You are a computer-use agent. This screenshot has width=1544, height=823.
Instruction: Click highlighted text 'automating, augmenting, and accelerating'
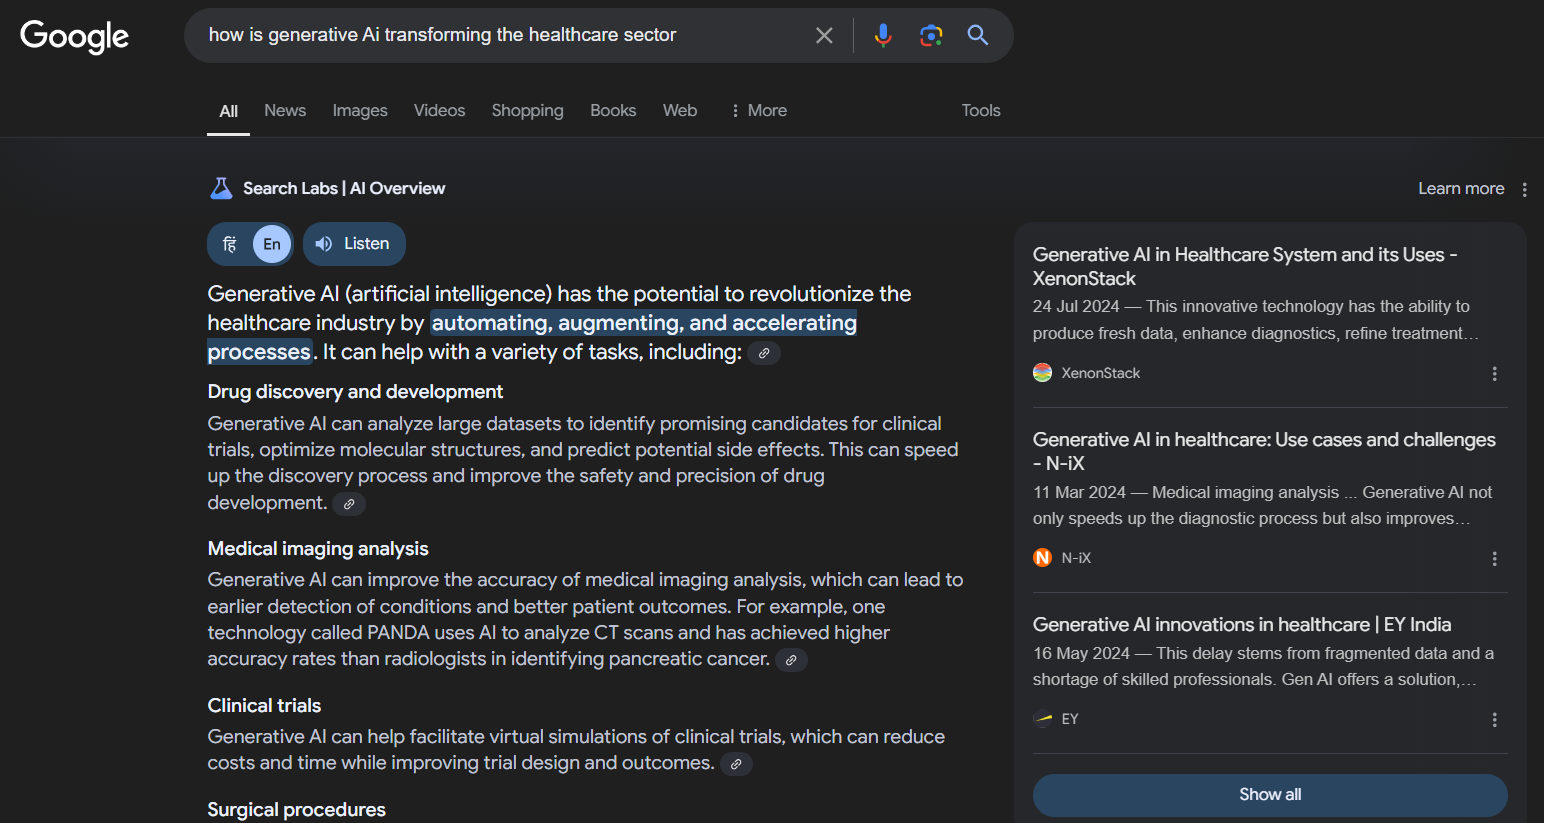click(644, 323)
